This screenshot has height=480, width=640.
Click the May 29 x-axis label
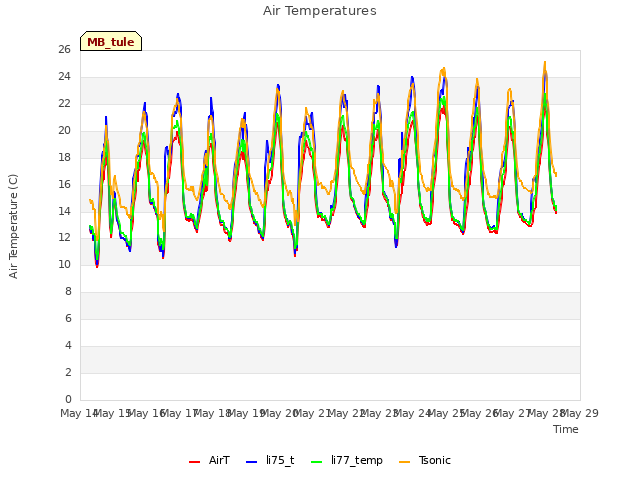click(x=580, y=413)
